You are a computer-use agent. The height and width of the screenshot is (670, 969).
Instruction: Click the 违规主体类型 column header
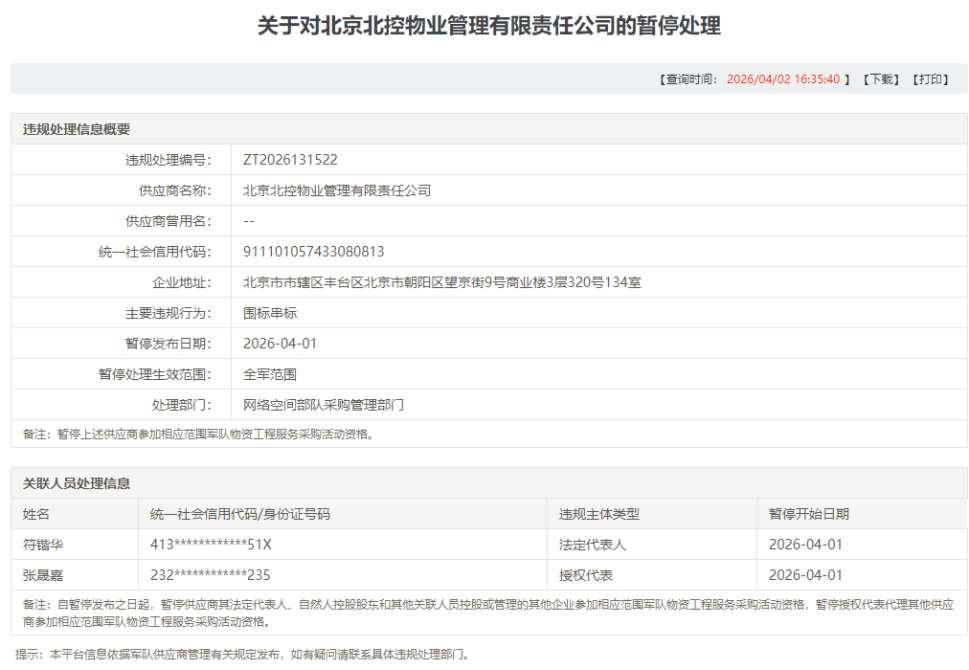599,514
